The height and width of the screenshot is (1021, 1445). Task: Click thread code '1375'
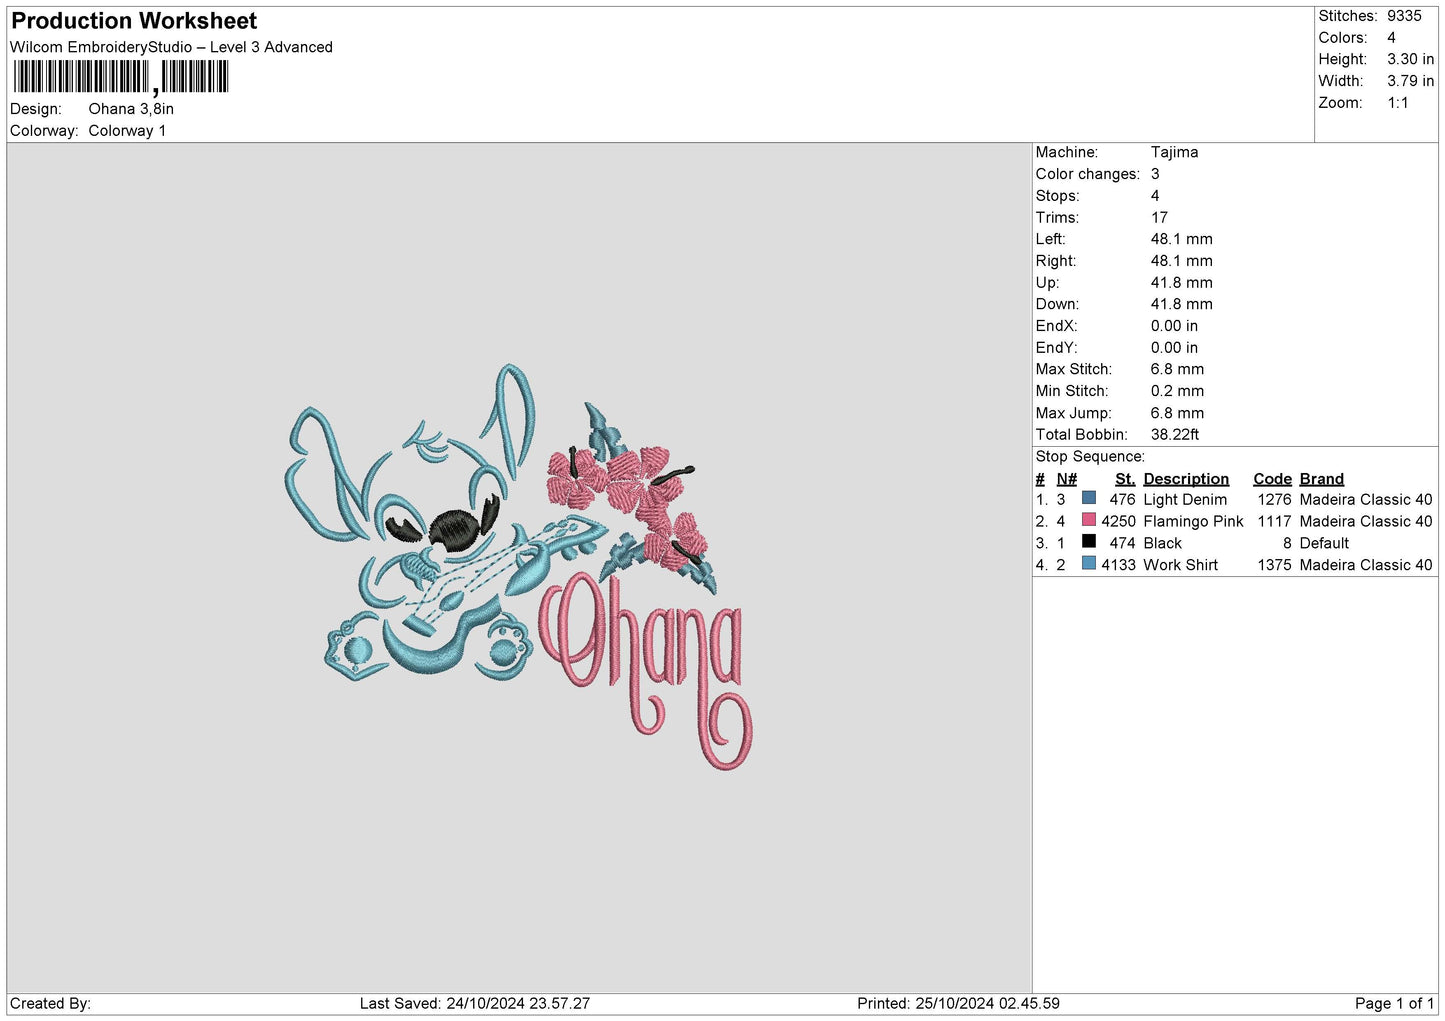1275,565
